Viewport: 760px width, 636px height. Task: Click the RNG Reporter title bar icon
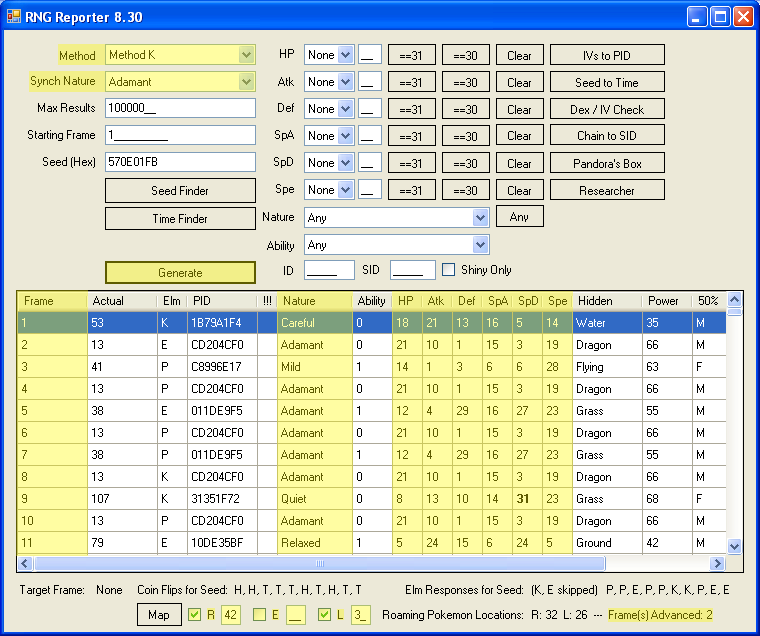[14, 16]
